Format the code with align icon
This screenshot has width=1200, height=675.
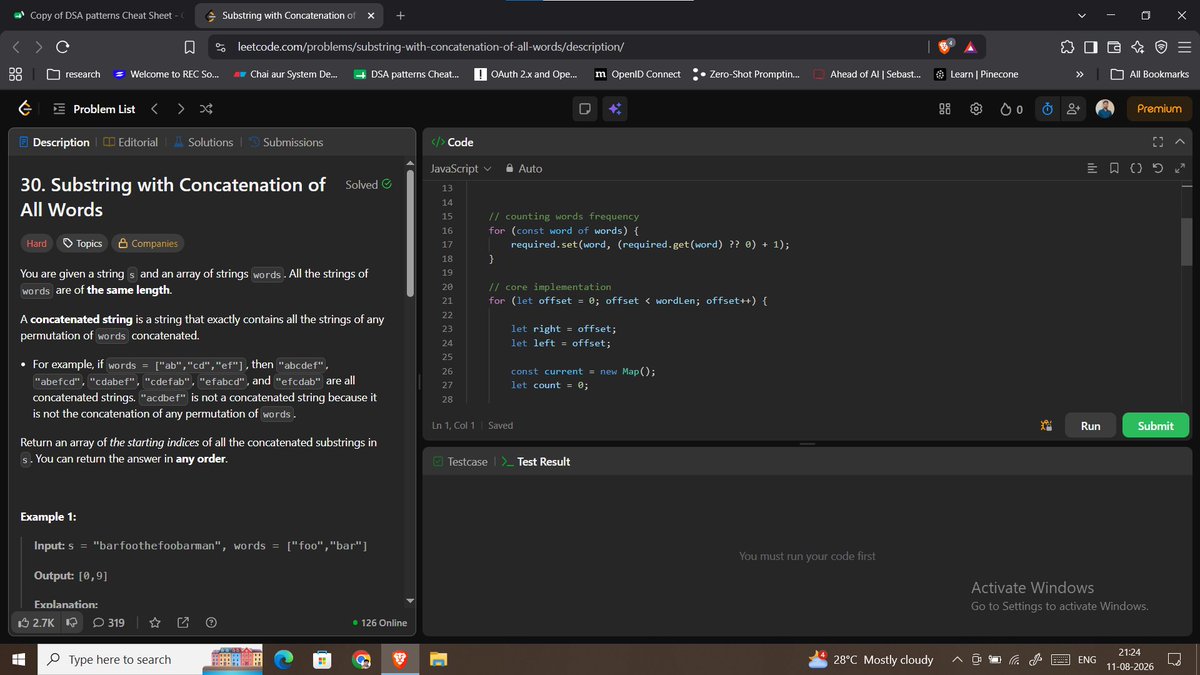pyautogui.click(x=1092, y=168)
